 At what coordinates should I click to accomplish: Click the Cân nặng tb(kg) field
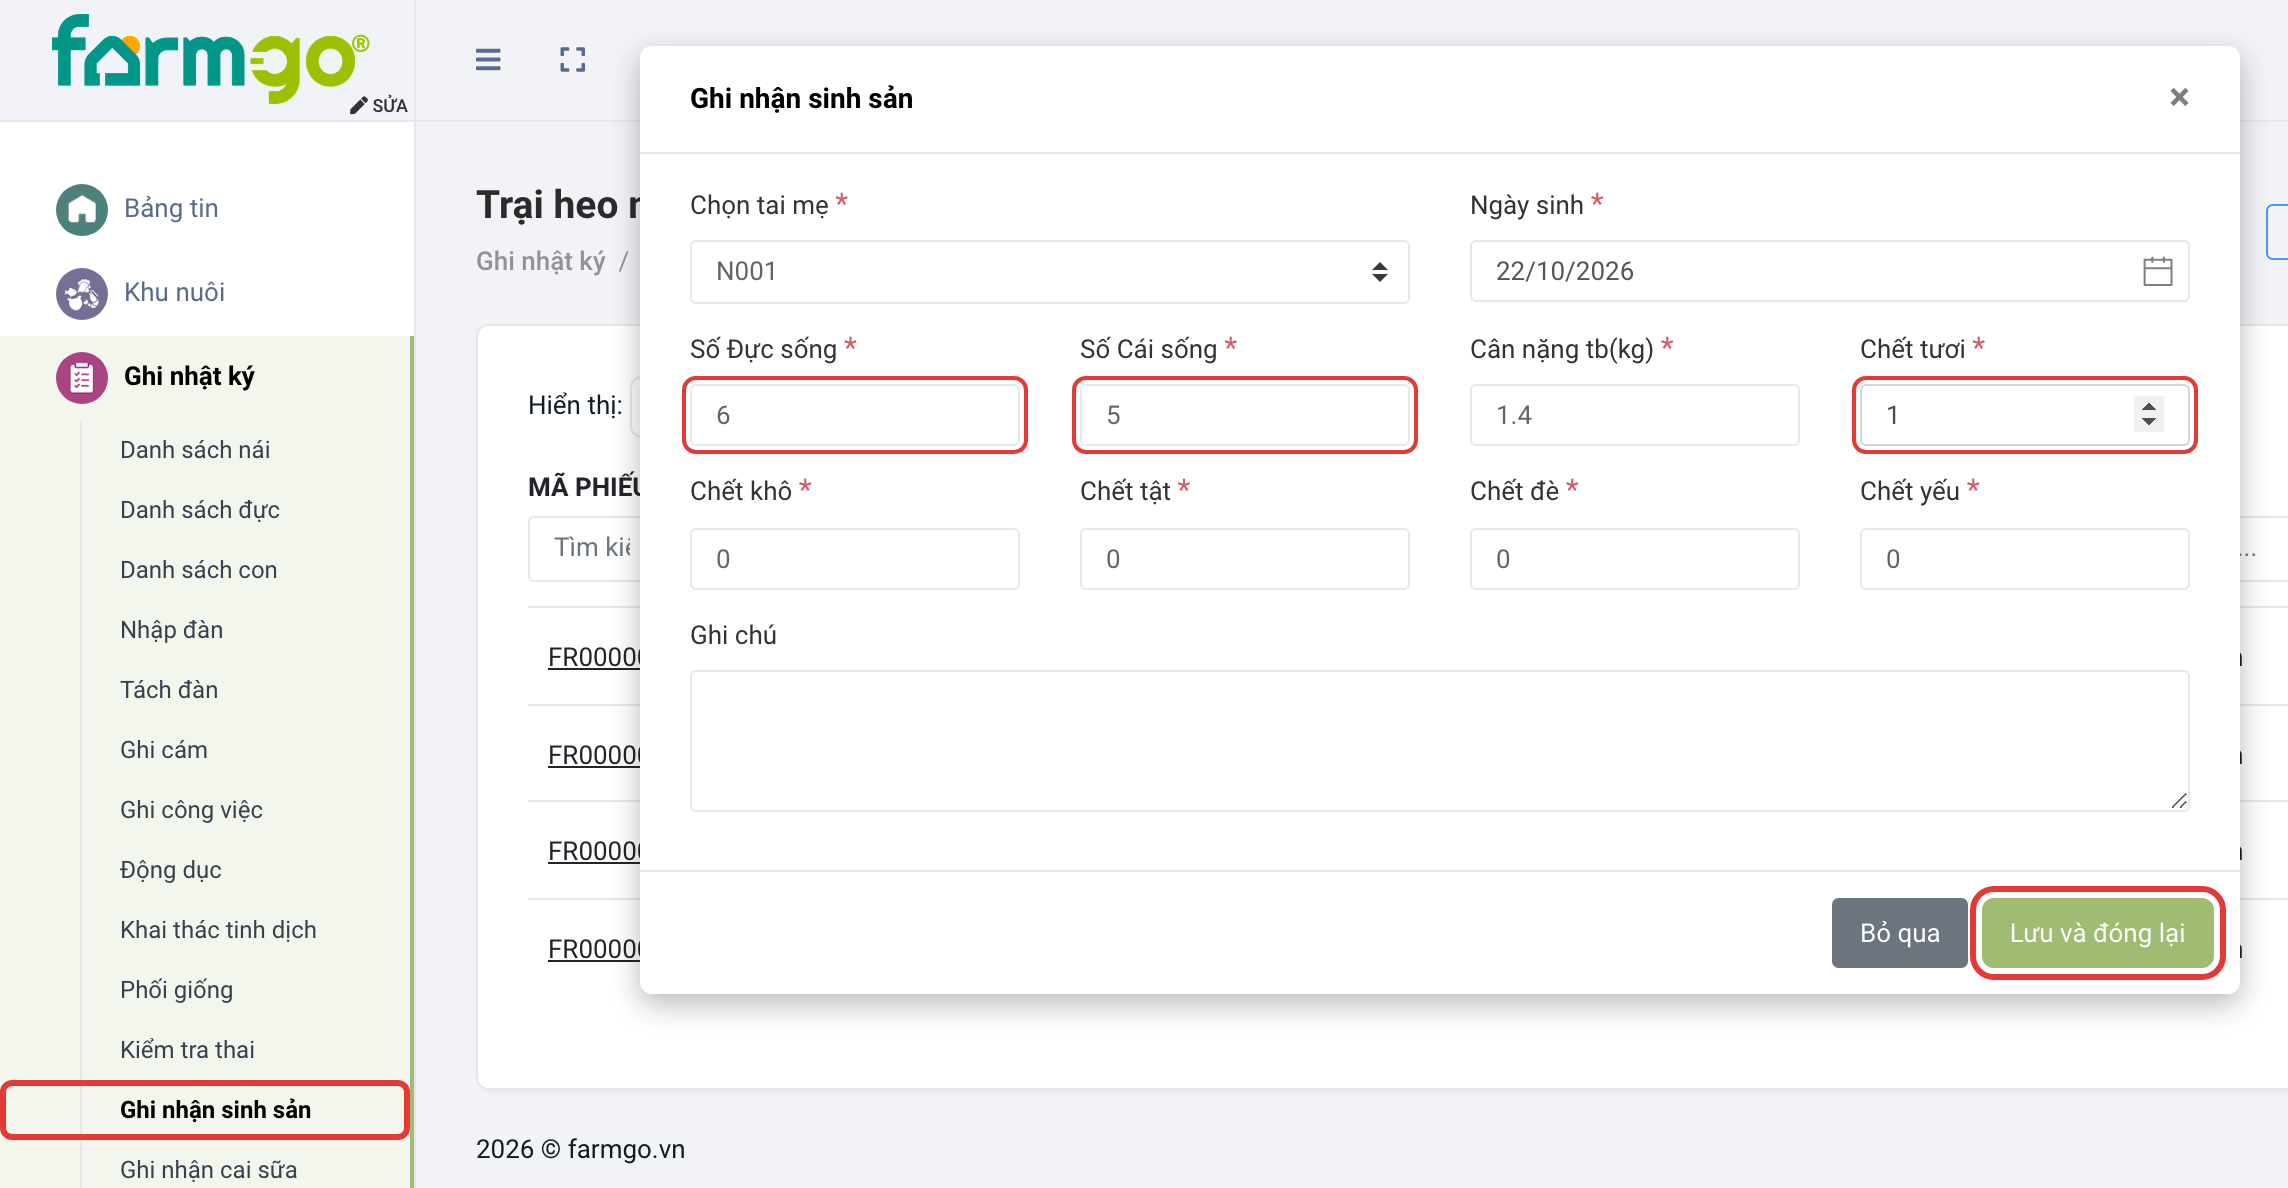coord(1634,414)
